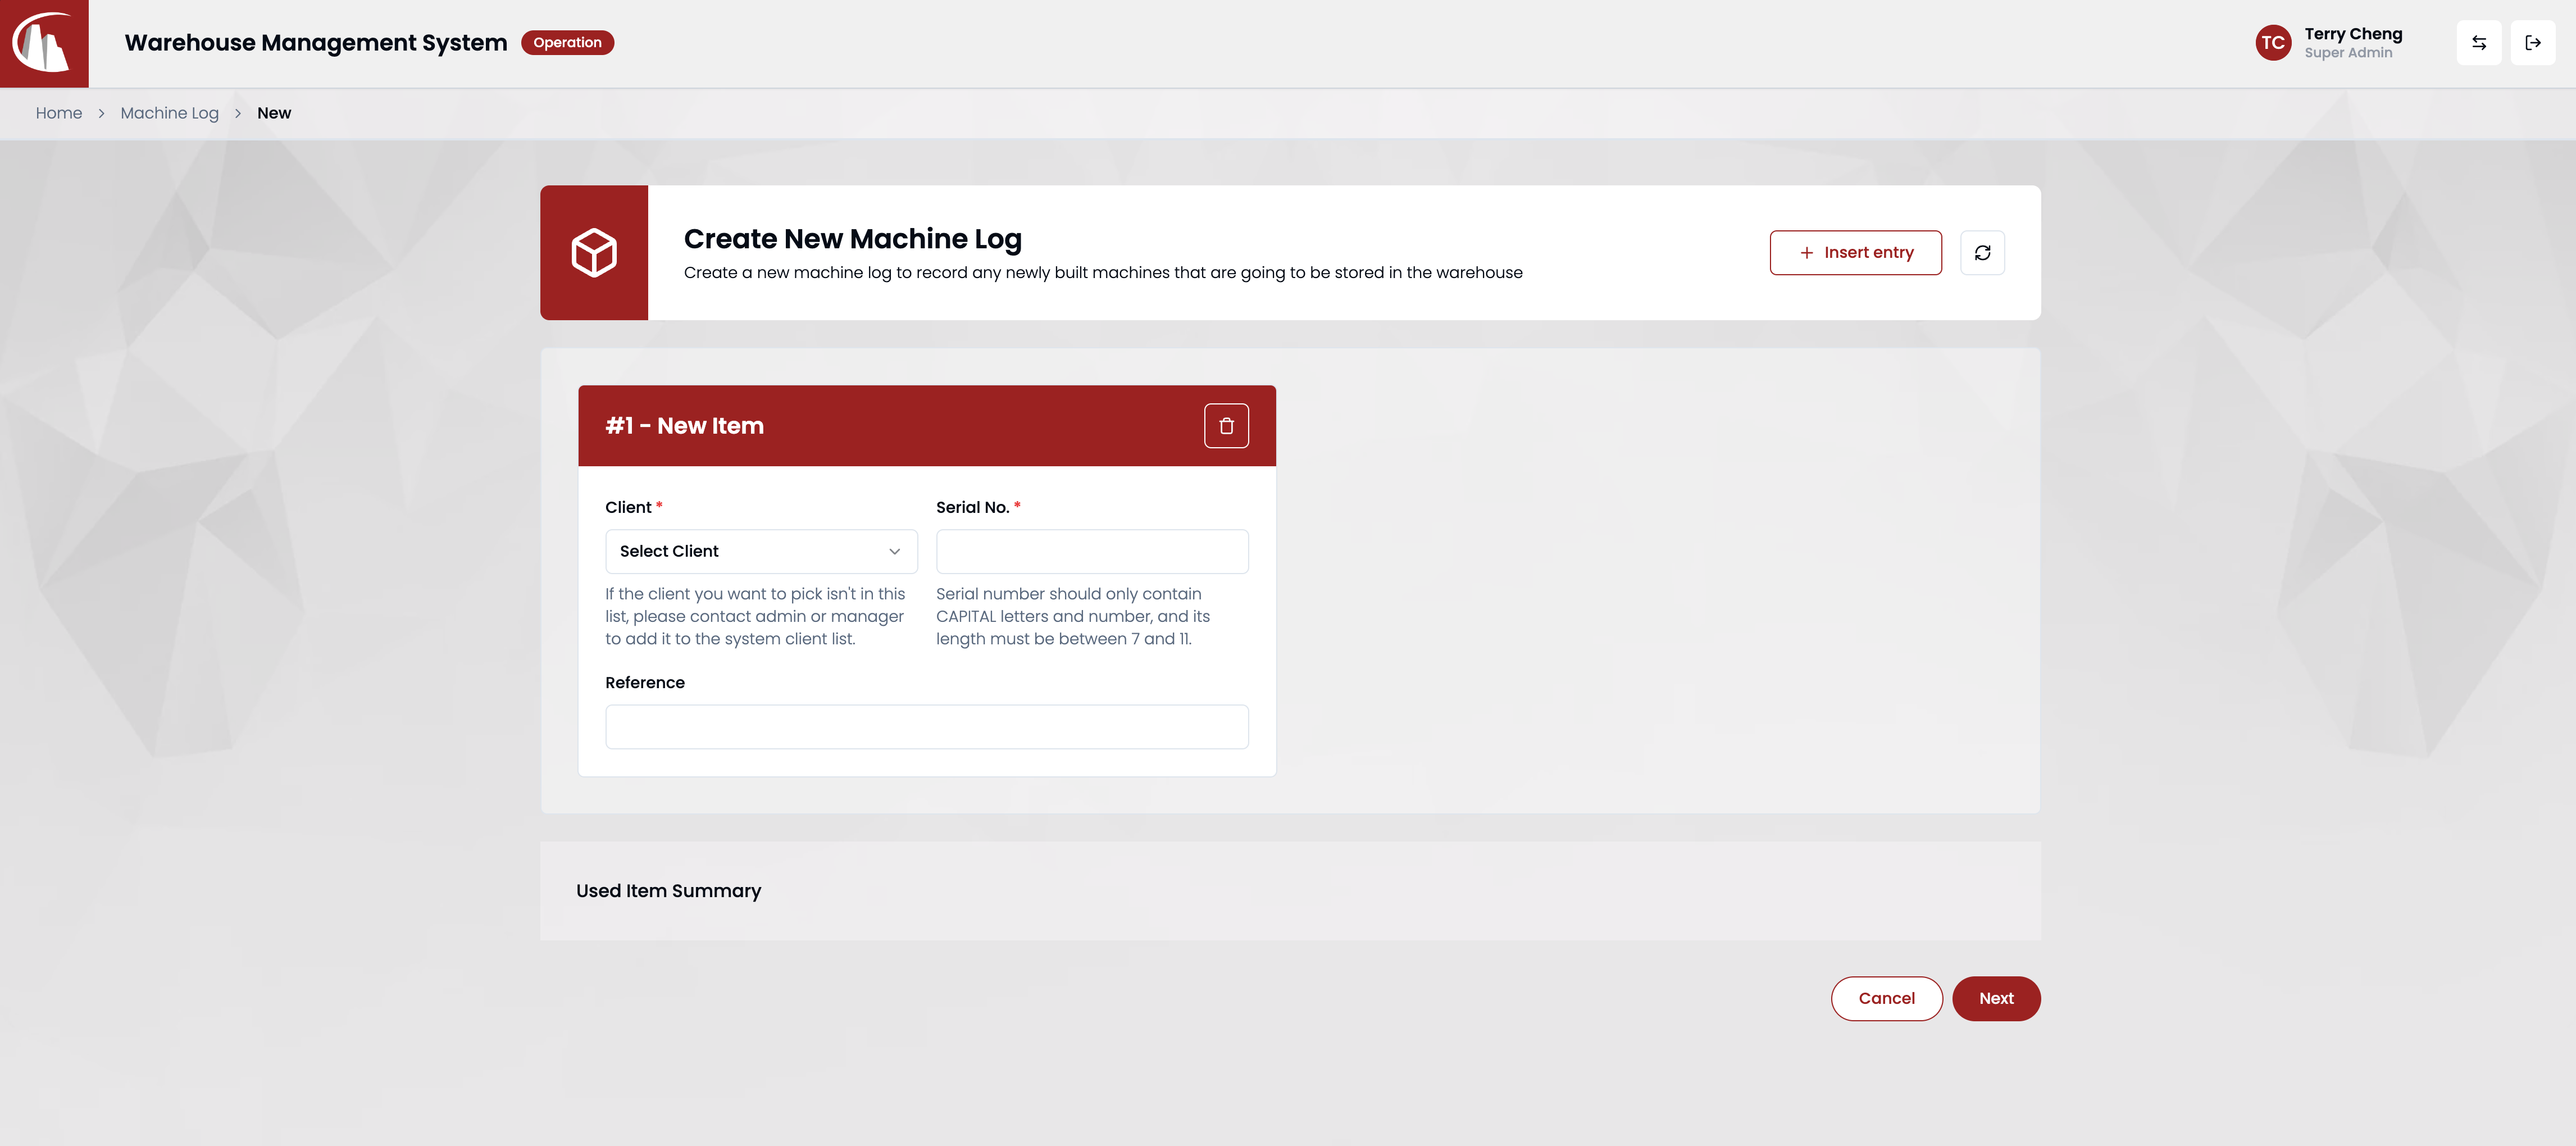Click the warehouse logo icon
Image resolution: width=2576 pixels, height=1146 pixels.
point(43,43)
